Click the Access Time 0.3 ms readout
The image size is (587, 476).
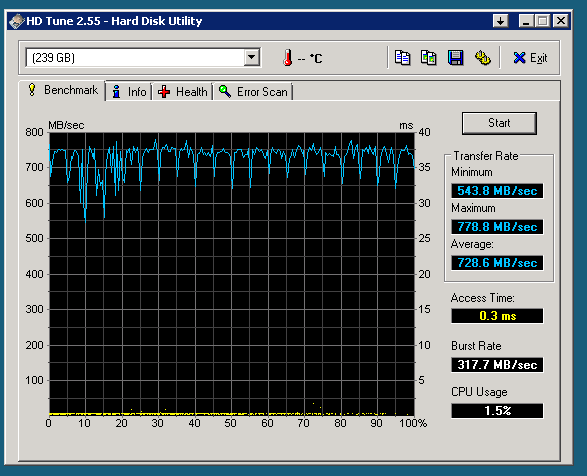coord(497,316)
